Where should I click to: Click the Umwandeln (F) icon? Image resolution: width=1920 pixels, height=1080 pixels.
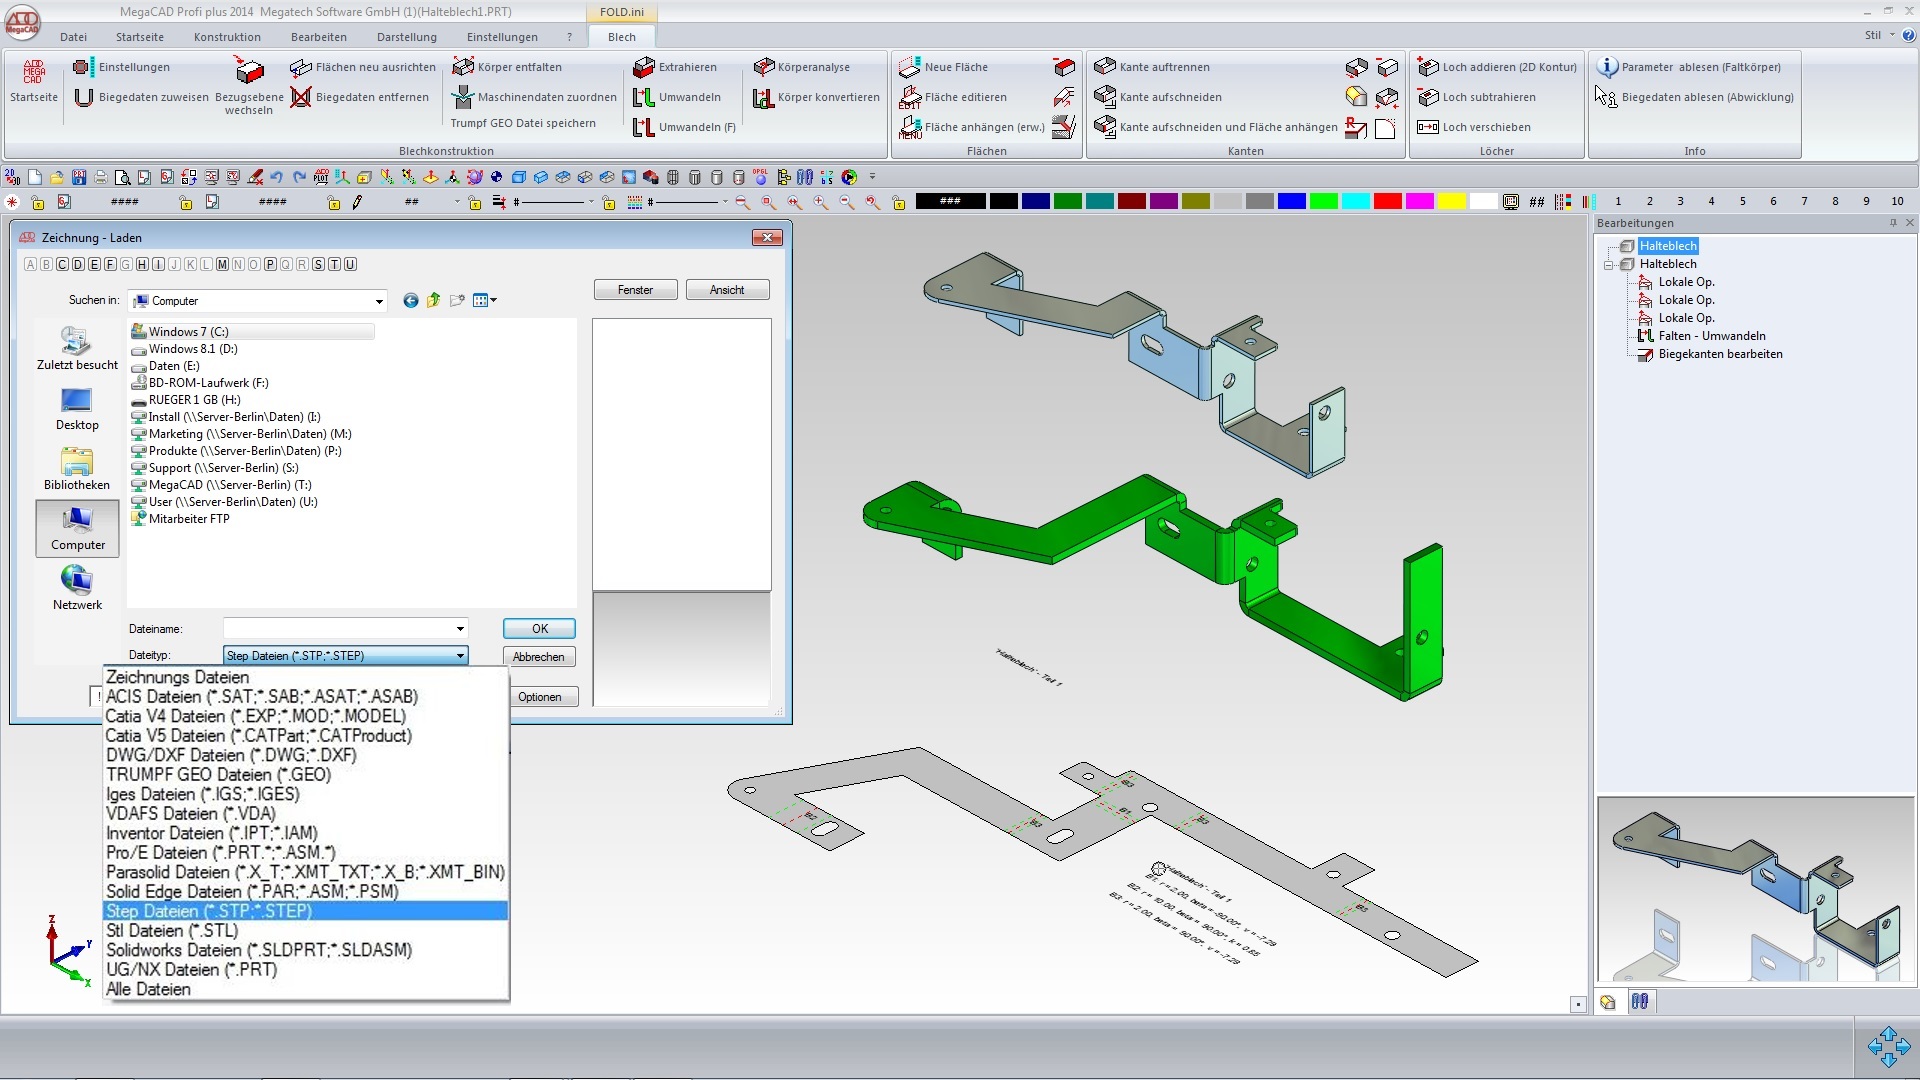(x=644, y=127)
